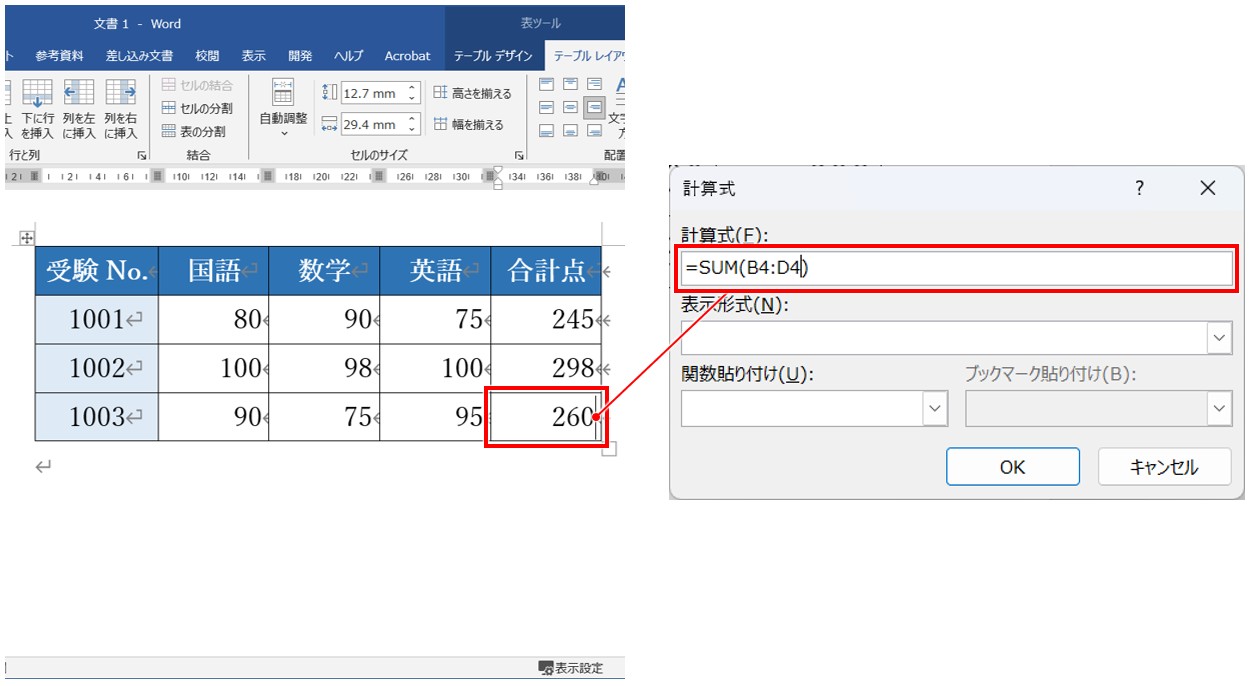This screenshot has width=1252, height=686.
Task: Insert a column to the left
Action: pyautogui.click(x=79, y=93)
